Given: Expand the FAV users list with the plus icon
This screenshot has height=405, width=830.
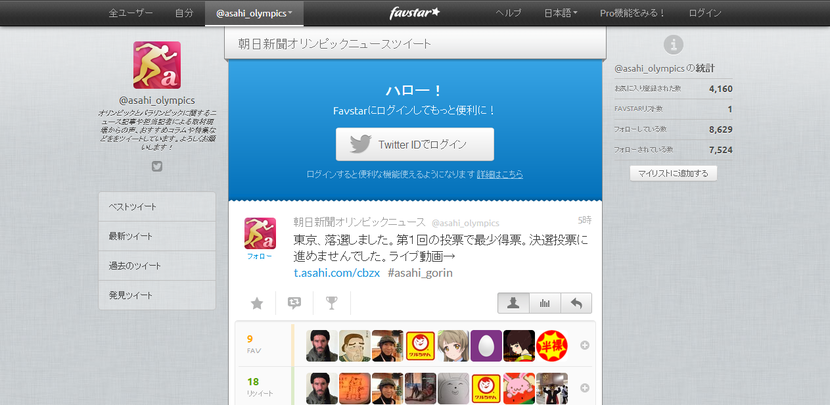Looking at the screenshot, I should click(x=585, y=345).
